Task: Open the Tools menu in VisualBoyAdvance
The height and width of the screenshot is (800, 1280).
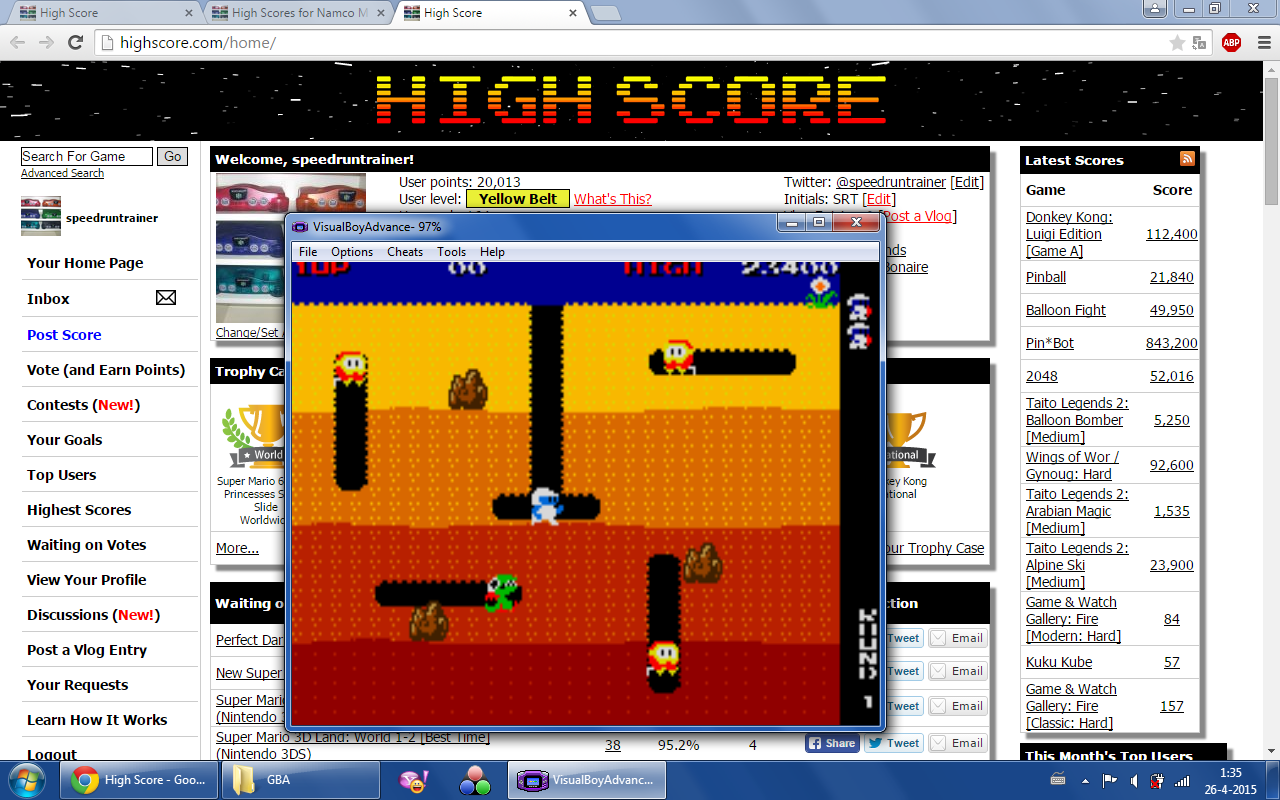Action: [452, 252]
